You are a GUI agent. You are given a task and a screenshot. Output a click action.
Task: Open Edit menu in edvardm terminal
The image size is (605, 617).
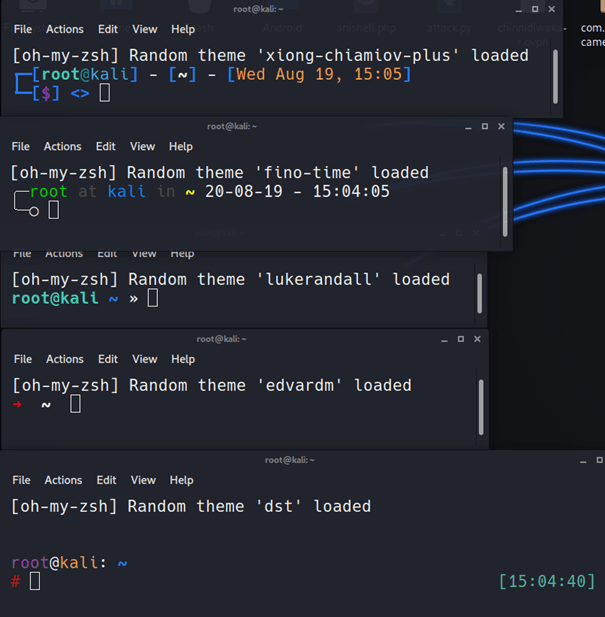click(x=108, y=359)
